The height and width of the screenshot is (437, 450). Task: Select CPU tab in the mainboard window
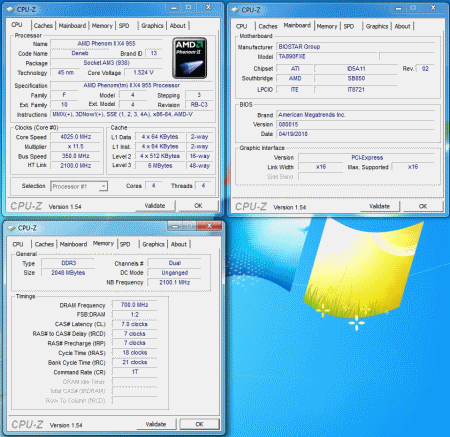click(x=242, y=26)
